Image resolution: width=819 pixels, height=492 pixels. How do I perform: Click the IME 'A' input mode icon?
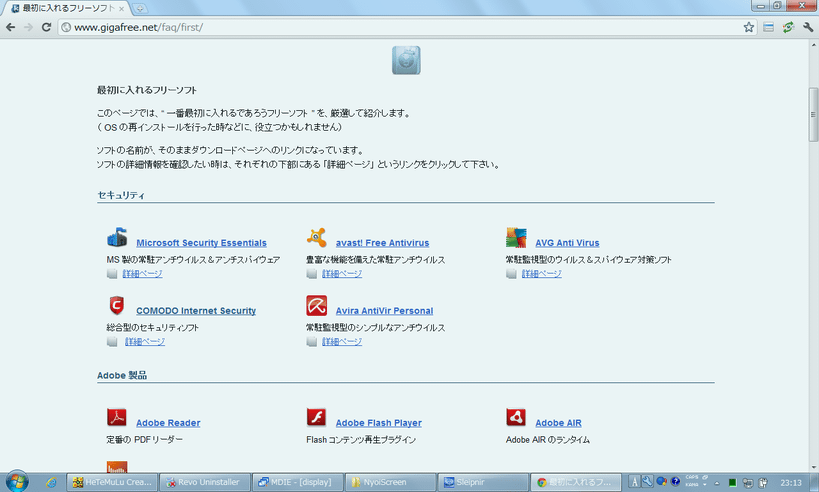tap(635, 482)
